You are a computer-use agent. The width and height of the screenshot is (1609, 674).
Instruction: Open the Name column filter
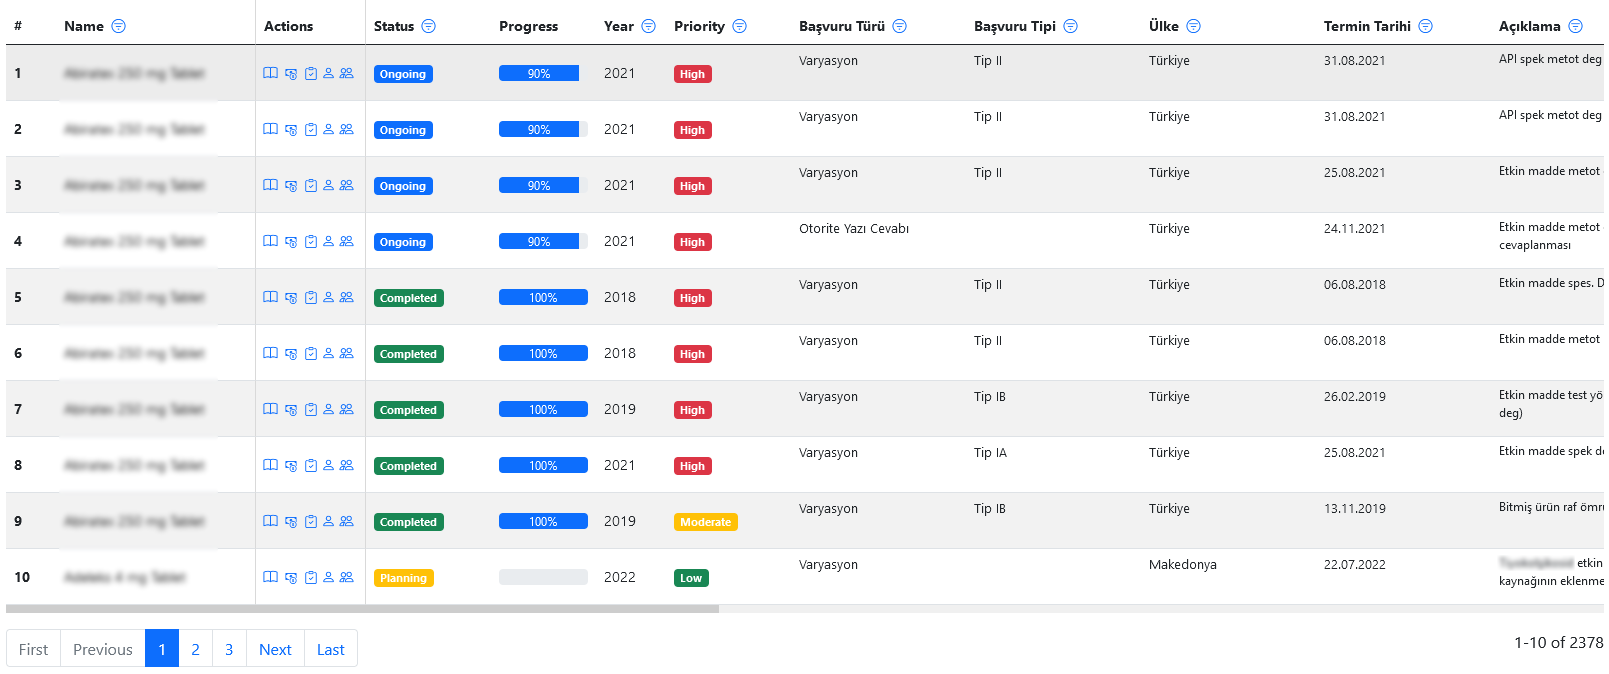pos(119,26)
